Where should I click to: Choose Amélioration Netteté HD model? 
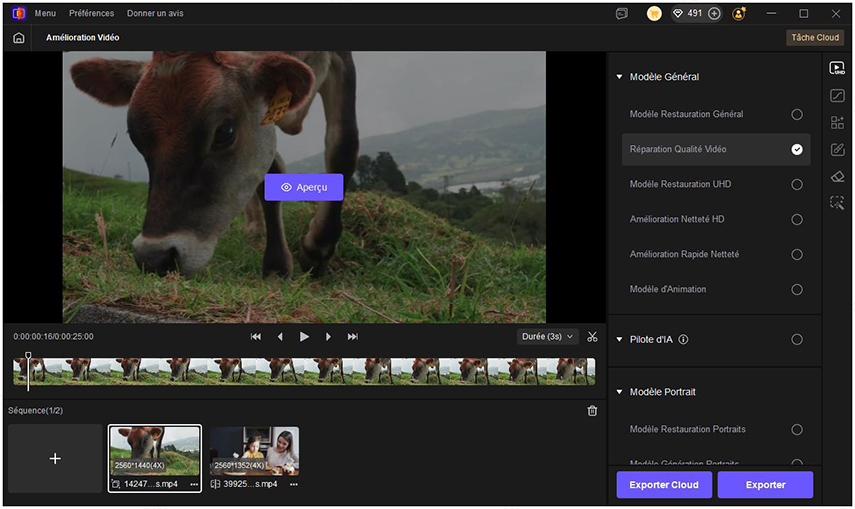coord(797,219)
